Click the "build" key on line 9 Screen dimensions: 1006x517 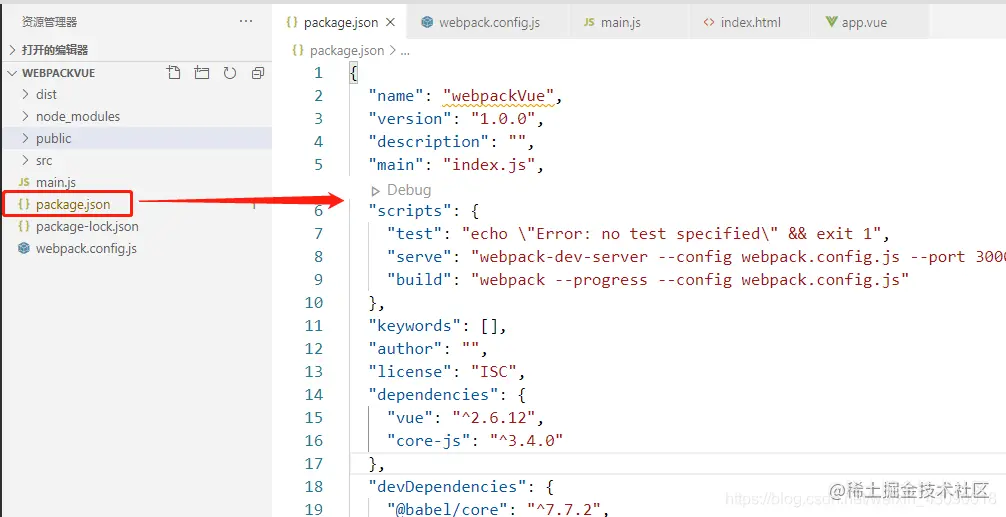(419, 280)
